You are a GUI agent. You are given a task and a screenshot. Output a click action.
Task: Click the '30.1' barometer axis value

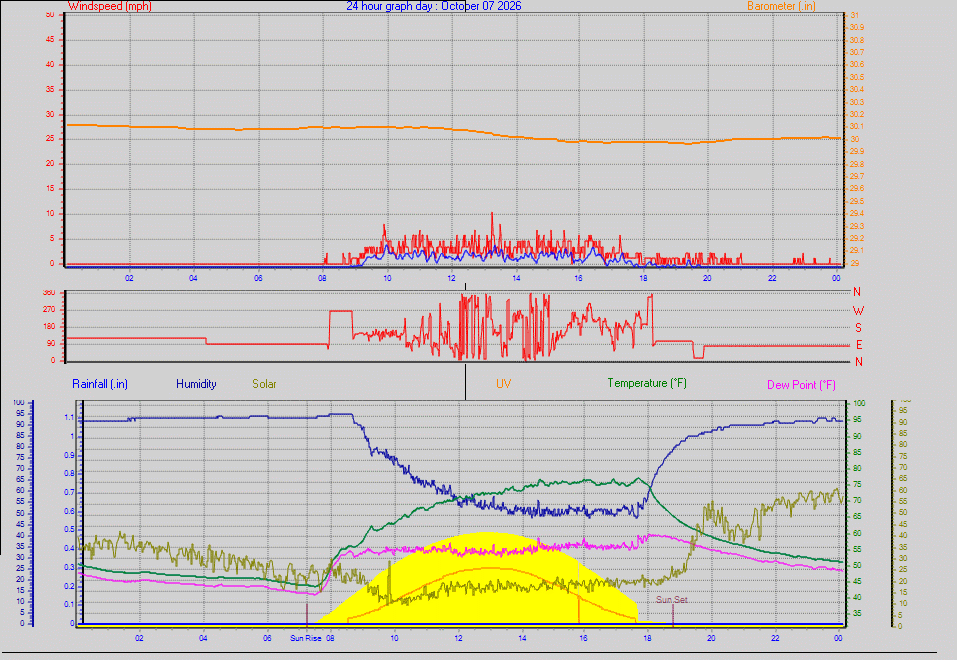pyautogui.click(x=856, y=126)
